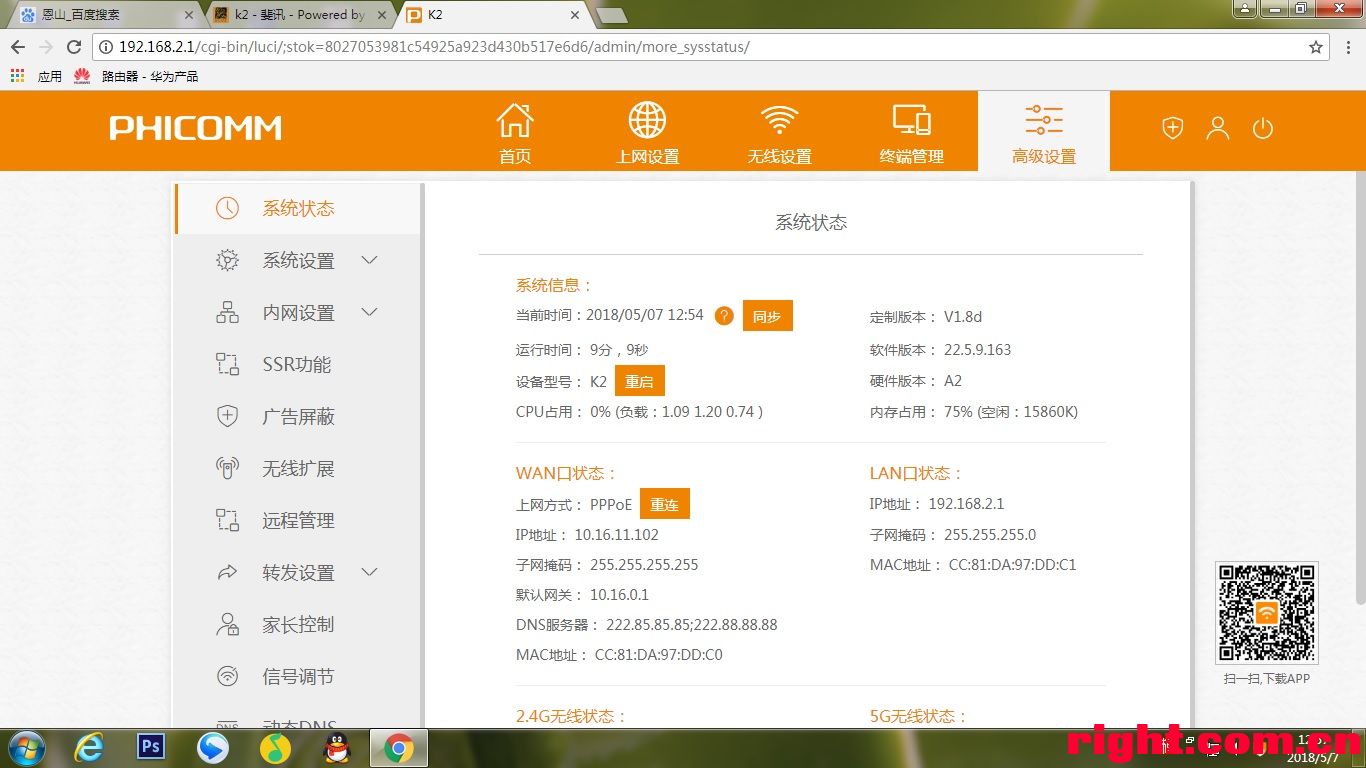Click the clock icon beside 系统状态
The height and width of the screenshot is (768, 1366).
(x=227, y=208)
